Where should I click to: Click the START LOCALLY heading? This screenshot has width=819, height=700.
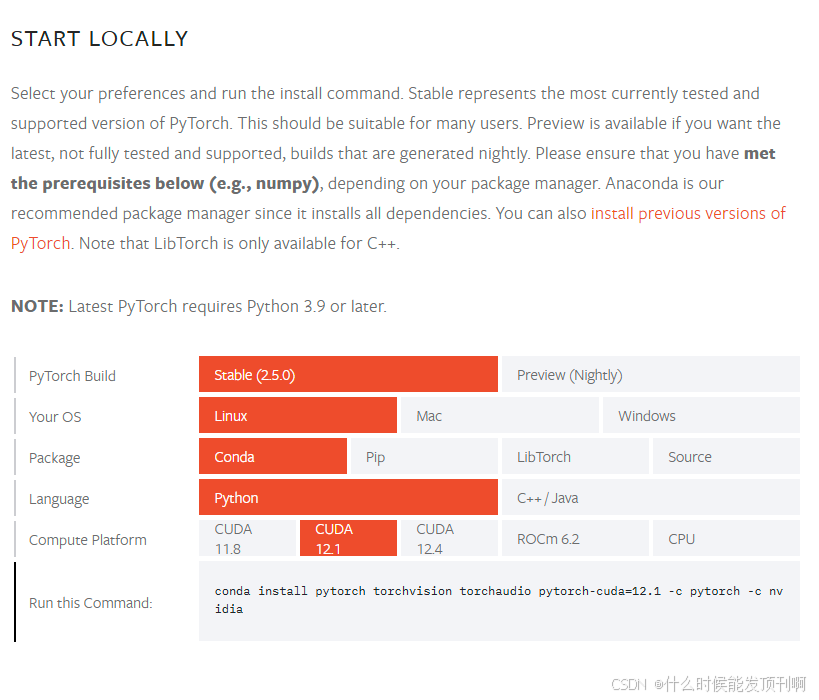pyautogui.click(x=99, y=39)
